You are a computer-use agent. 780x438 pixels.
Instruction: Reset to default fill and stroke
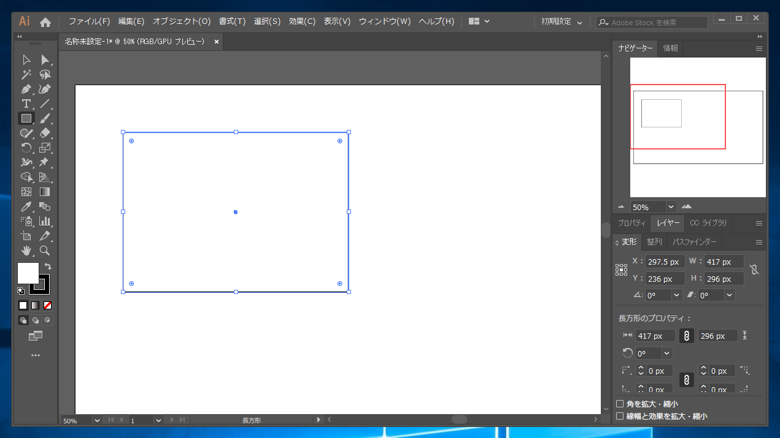pos(21,291)
